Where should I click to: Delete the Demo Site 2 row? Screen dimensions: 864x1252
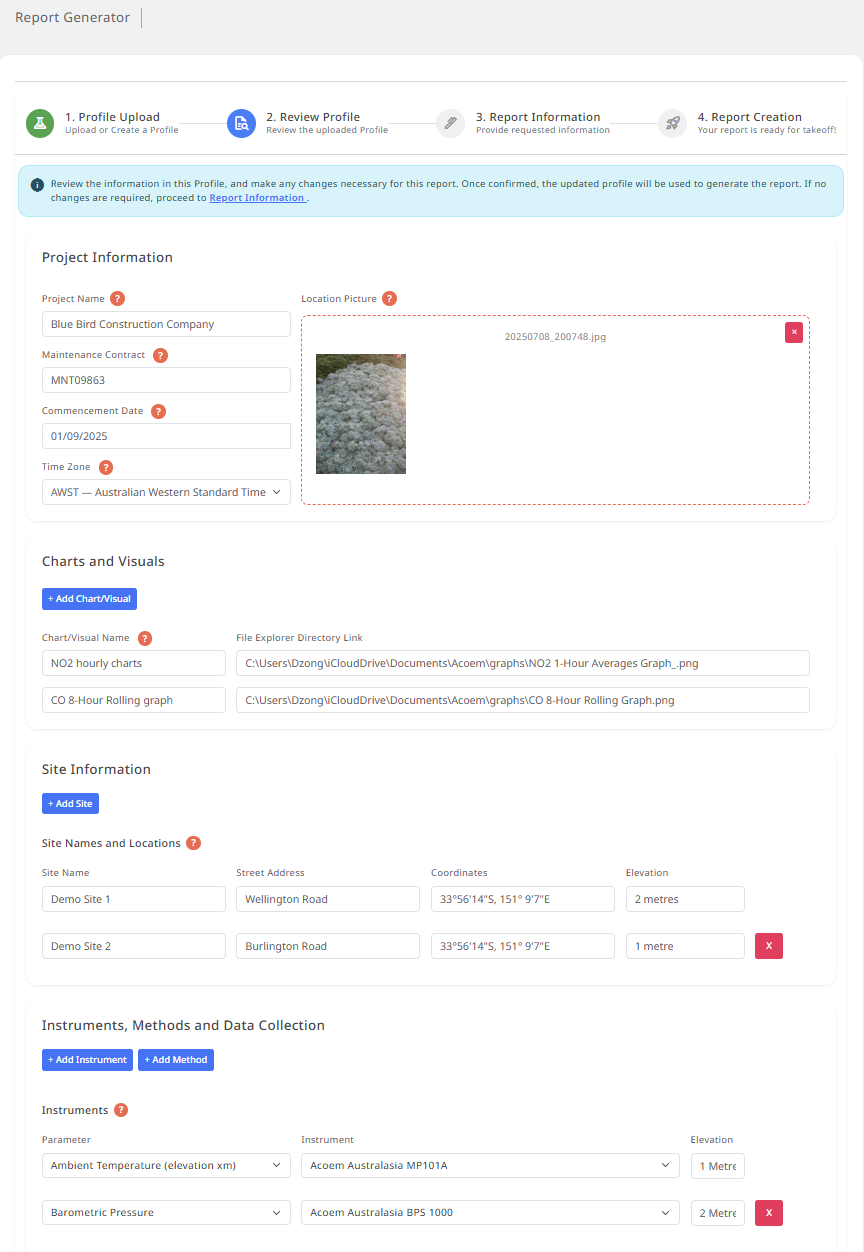768,946
